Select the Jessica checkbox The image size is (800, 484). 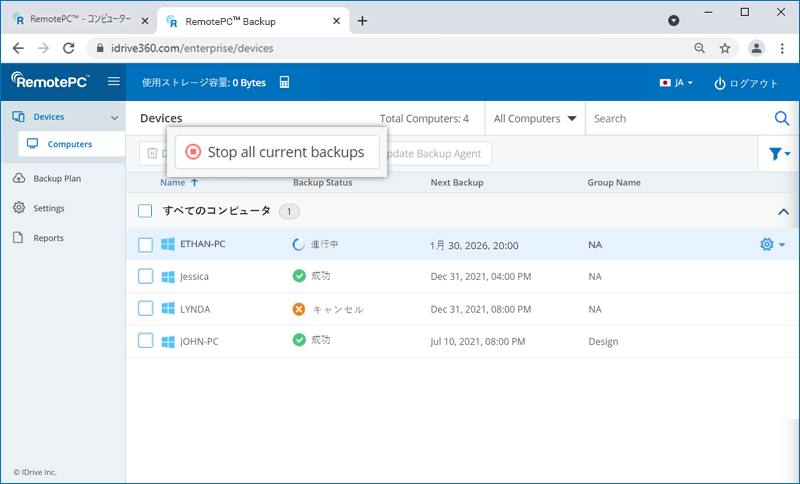pyautogui.click(x=145, y=276)
